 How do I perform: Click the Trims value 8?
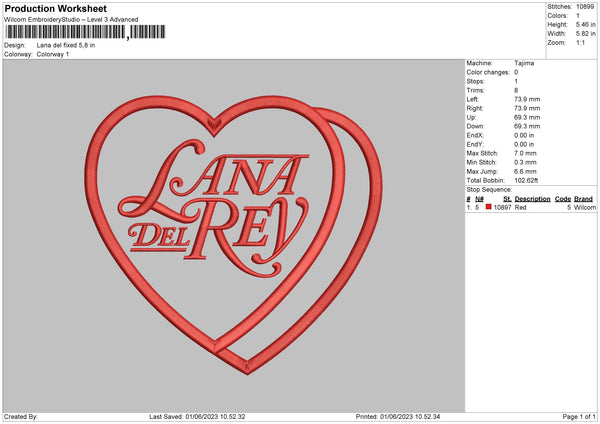tap(516, 91)
